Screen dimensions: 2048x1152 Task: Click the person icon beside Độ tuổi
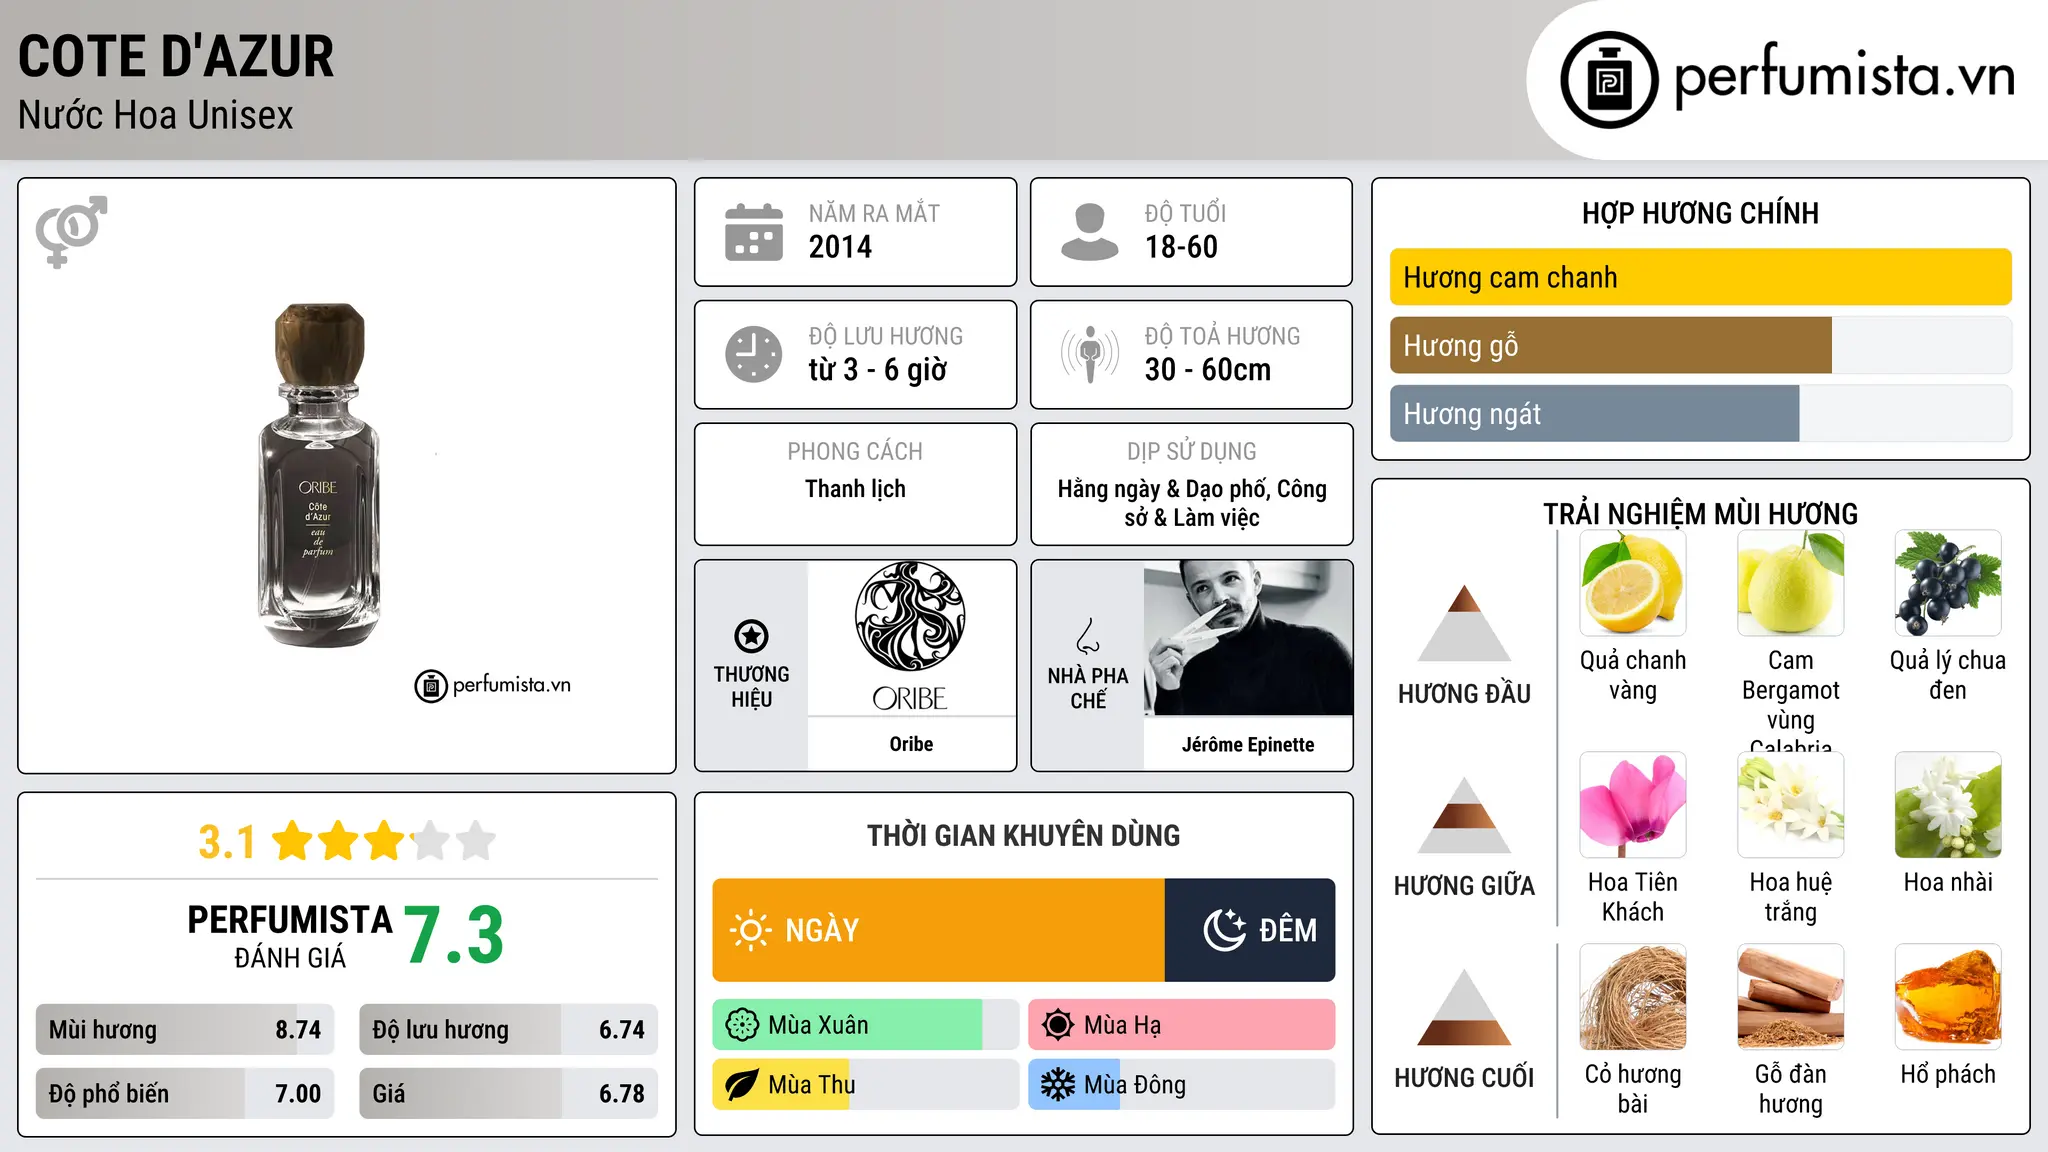(1089, 232)
